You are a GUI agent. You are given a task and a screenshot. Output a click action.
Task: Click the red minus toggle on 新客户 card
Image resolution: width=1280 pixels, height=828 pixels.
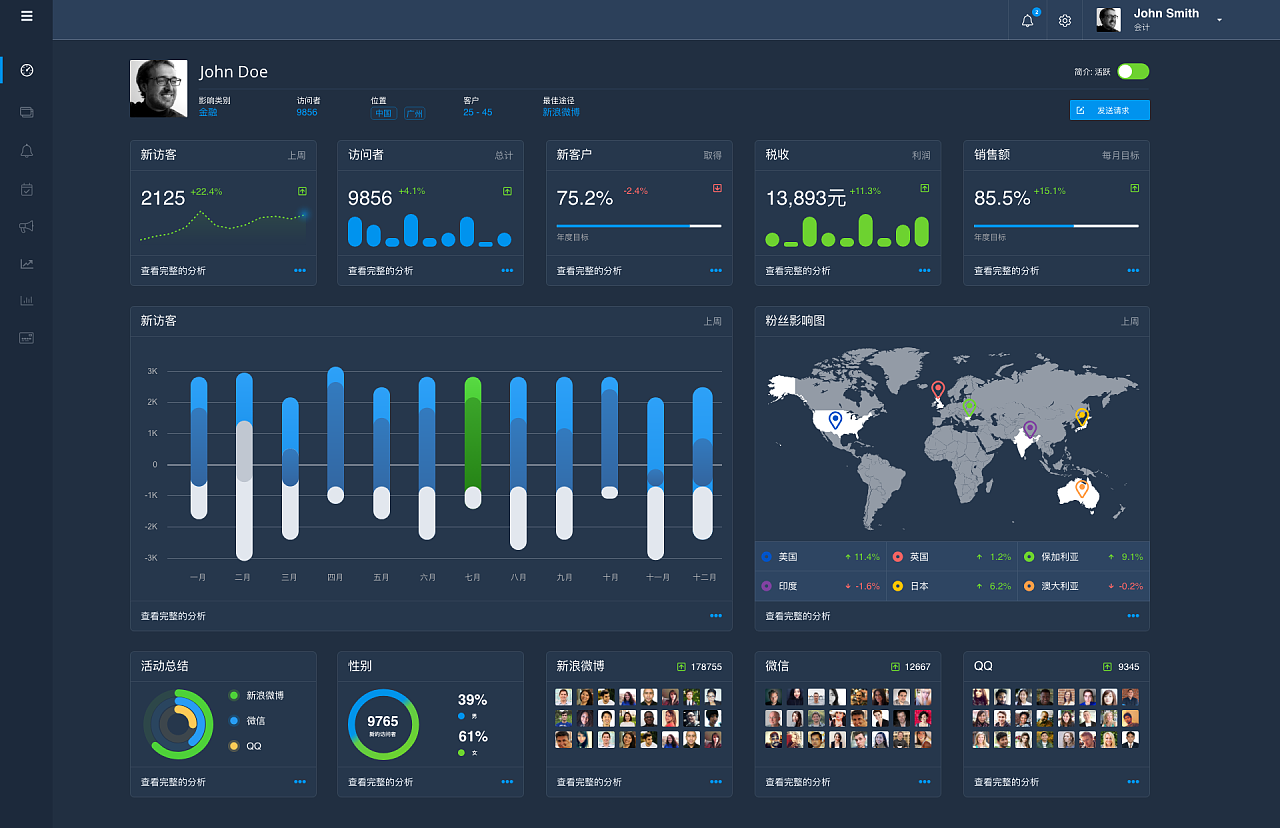tap(716, 187)
